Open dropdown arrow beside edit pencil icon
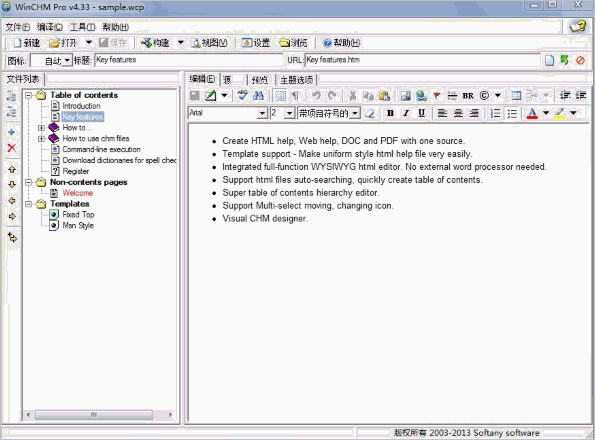595x440 pixels. 225,96
